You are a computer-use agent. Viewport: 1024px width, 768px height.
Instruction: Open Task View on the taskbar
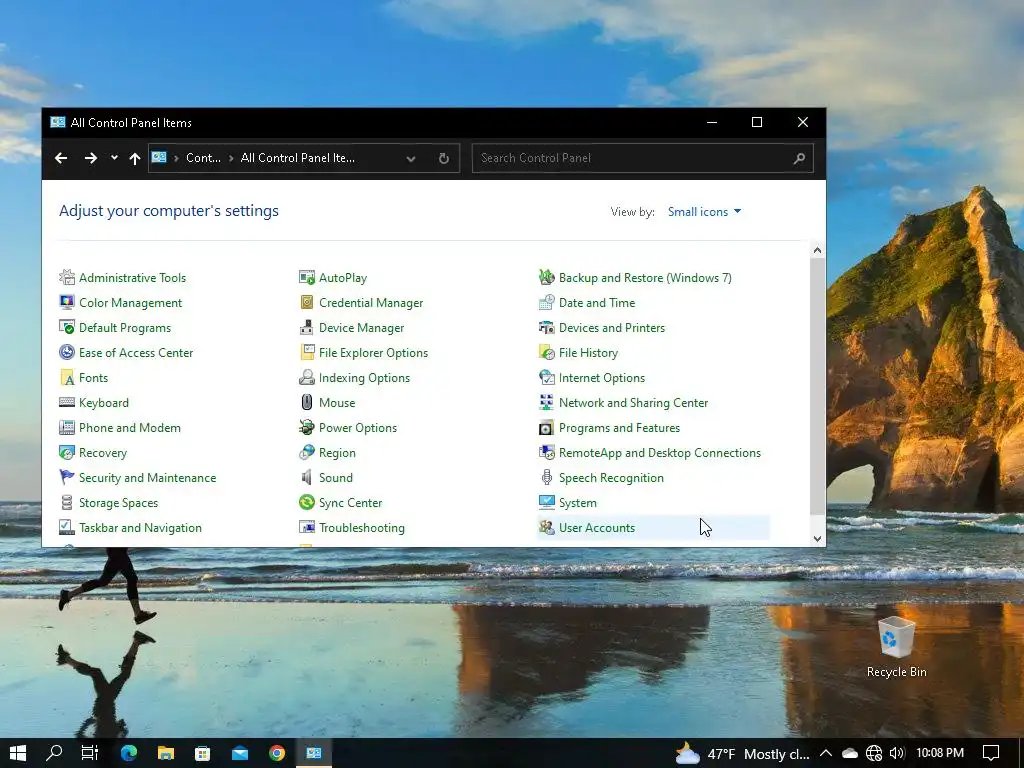[89, 753]
